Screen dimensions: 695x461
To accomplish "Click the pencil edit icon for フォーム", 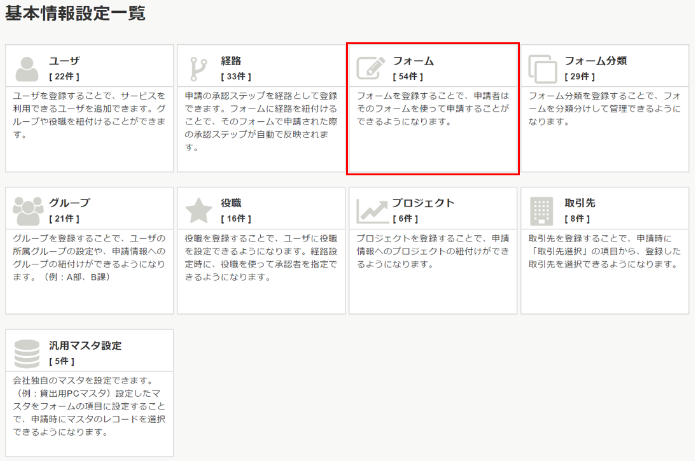I will pos(371,67).
